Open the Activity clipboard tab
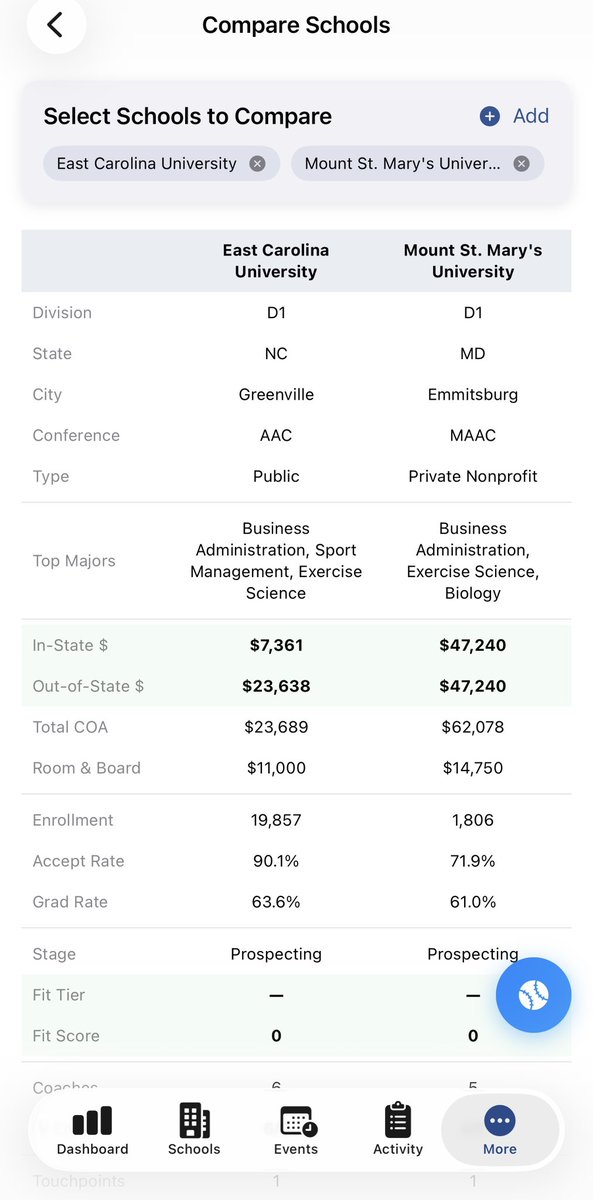Screen dimensions: 593x1200 coord(398,1129)
